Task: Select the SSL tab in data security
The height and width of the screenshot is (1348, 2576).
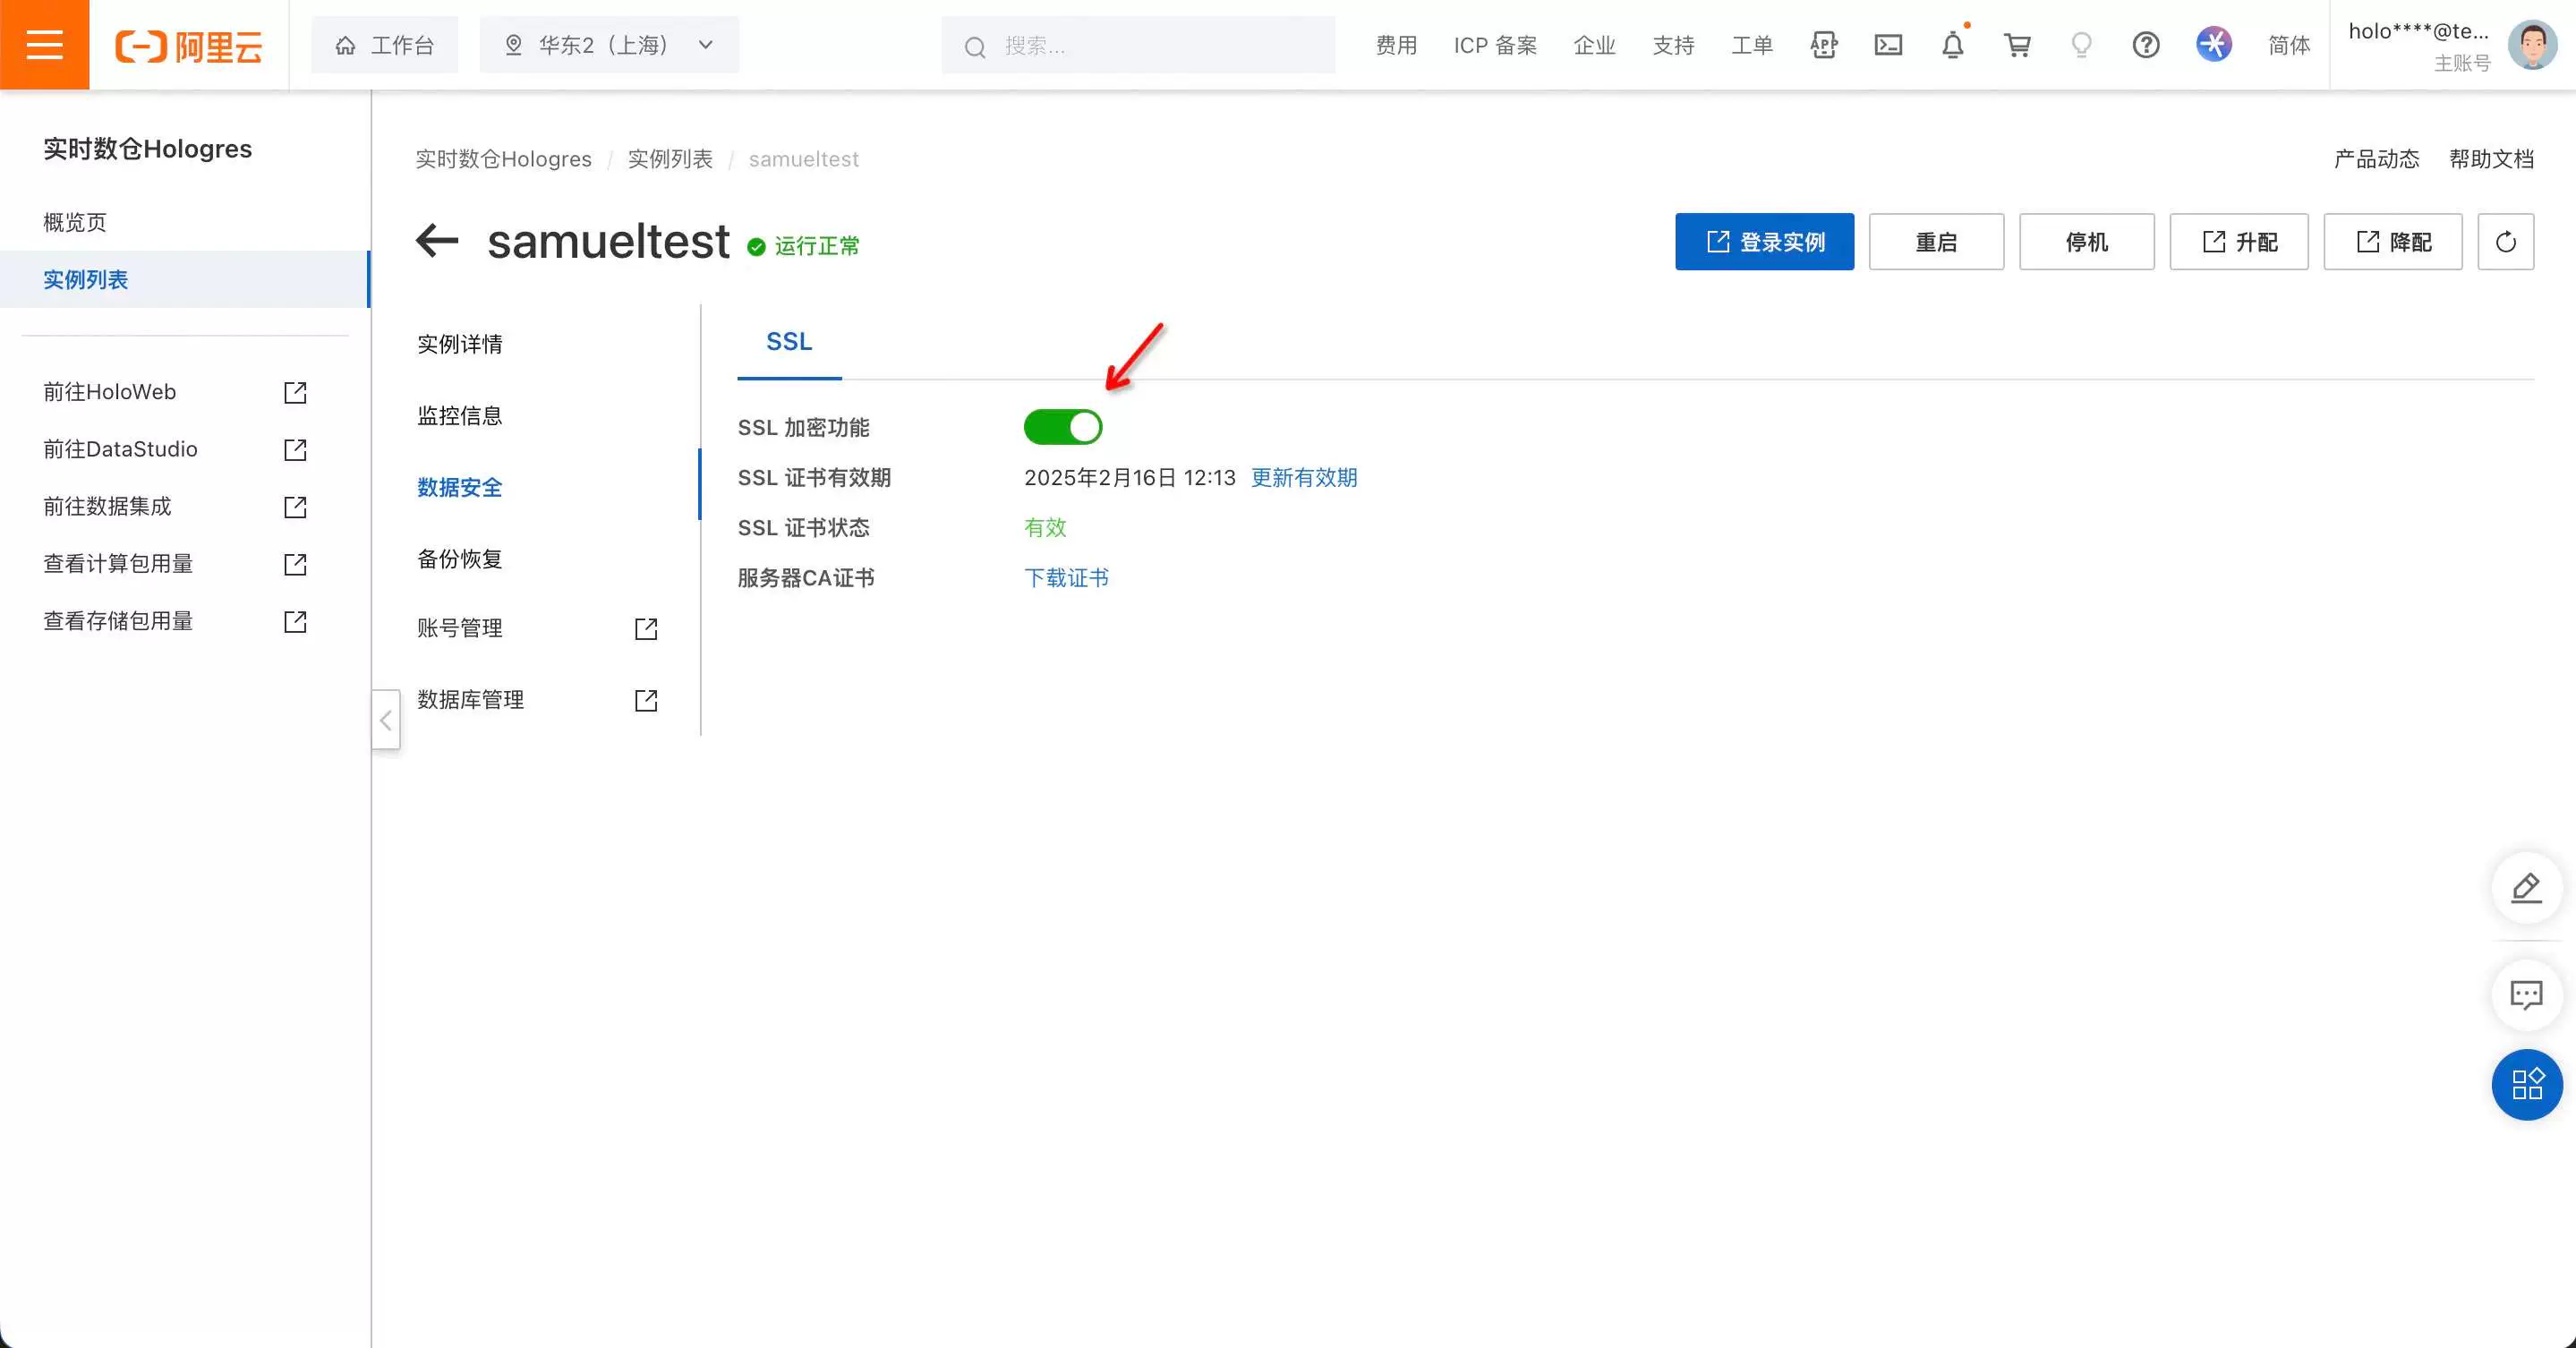Action: click(787, 339)
